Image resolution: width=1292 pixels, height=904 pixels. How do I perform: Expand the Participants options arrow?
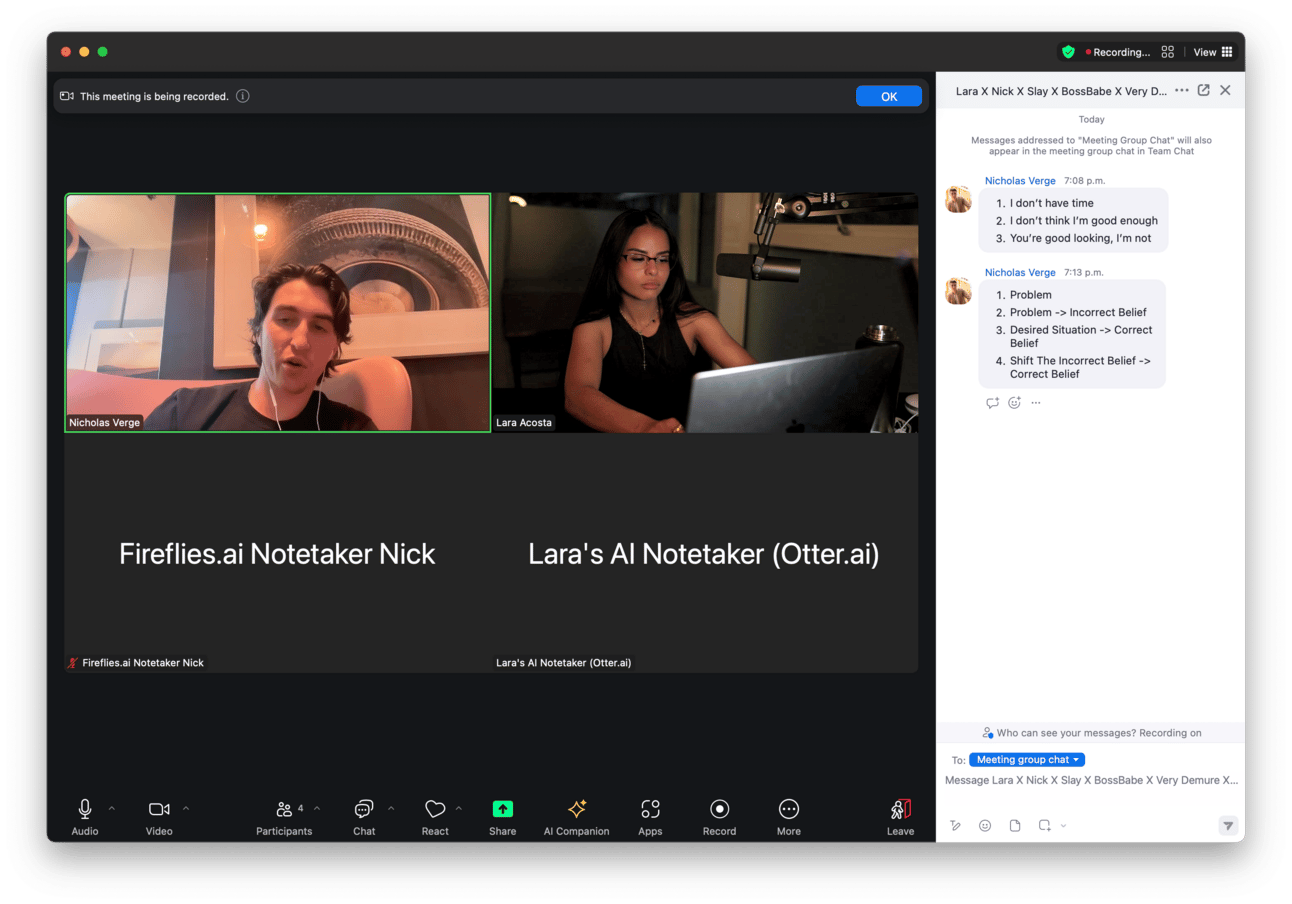pyautogui.click(x=317, y=808)
